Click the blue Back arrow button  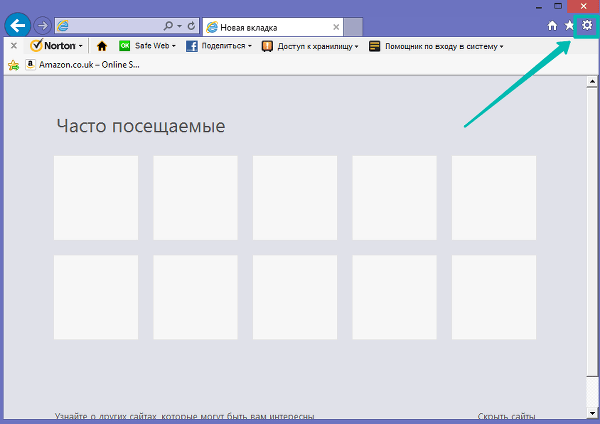[x=18, y=26]
